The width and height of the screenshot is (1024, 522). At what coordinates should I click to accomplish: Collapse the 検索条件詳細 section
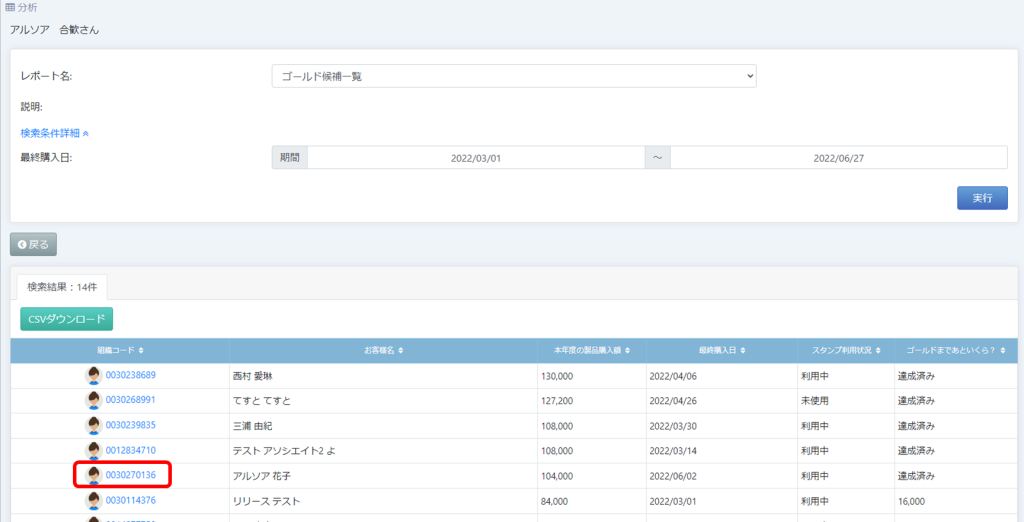(x=55, y=132)
